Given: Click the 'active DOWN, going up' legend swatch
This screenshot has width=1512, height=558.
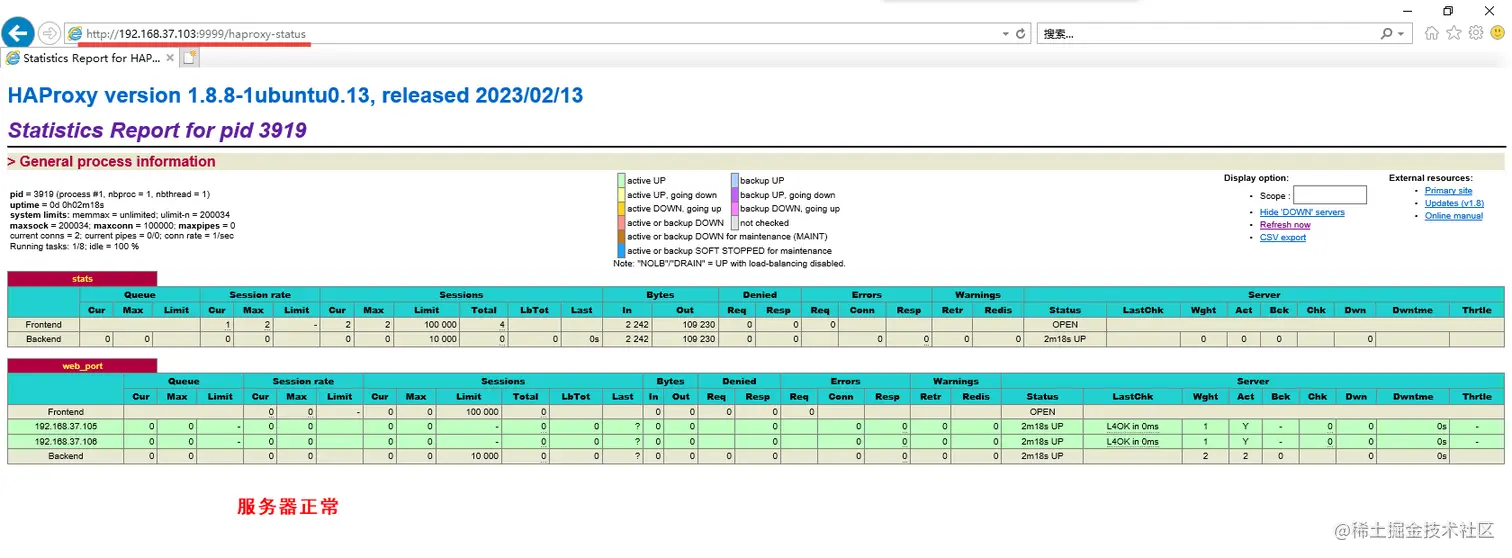Looking at the screenshot, I should 621,209.
